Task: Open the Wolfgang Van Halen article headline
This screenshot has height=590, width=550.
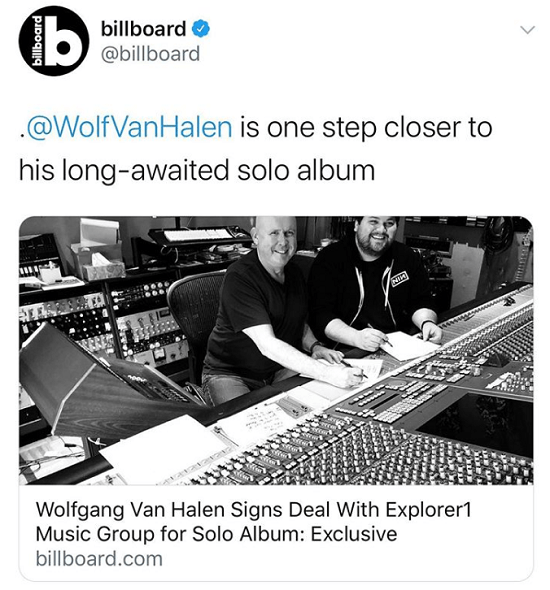Action: tap(254, 522)
